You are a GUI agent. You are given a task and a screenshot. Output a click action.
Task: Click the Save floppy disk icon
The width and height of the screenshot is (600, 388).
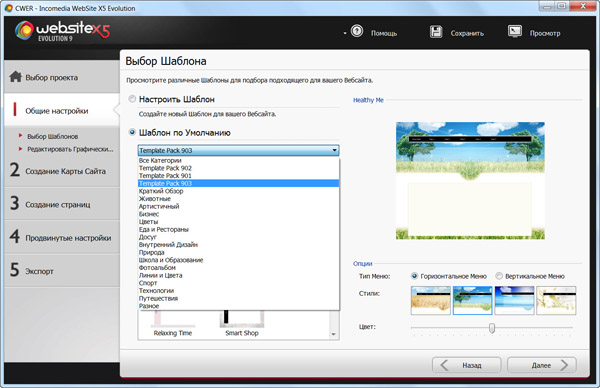[436, 31]
